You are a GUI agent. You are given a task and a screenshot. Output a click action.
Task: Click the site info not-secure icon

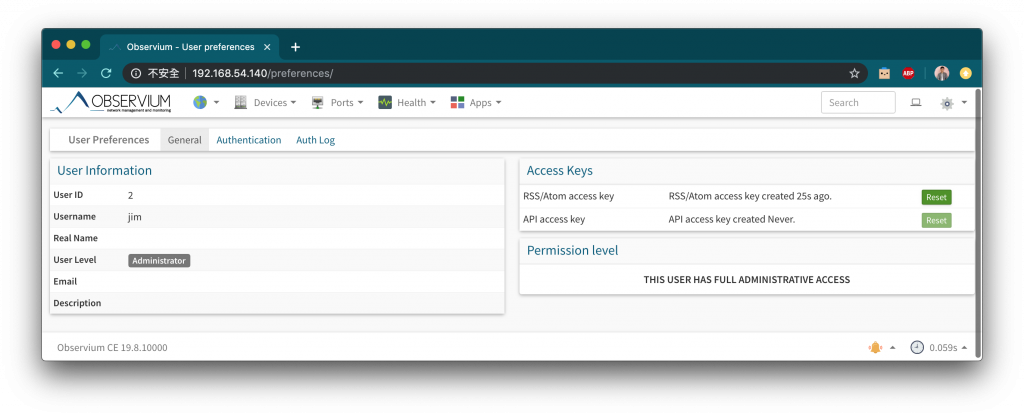pyautogui.click(x=136, y=73)
